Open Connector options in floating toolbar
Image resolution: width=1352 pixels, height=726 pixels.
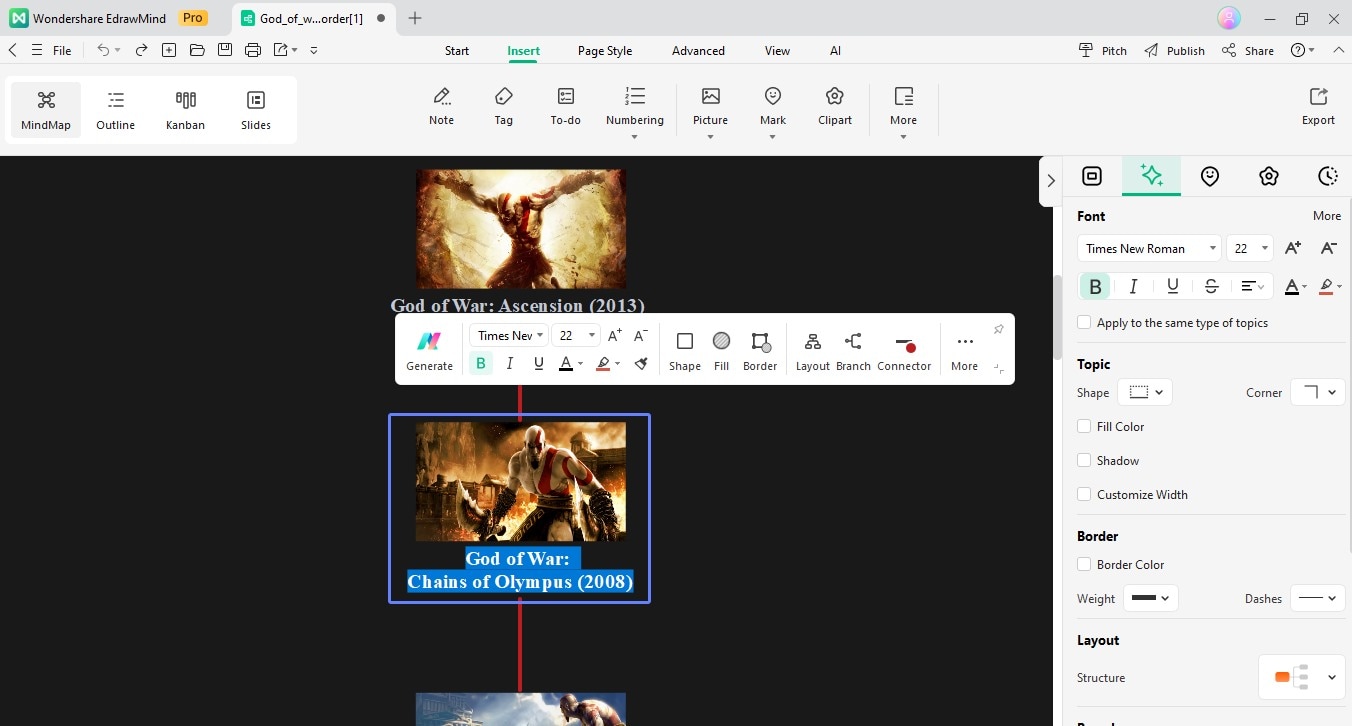(904, 351)
